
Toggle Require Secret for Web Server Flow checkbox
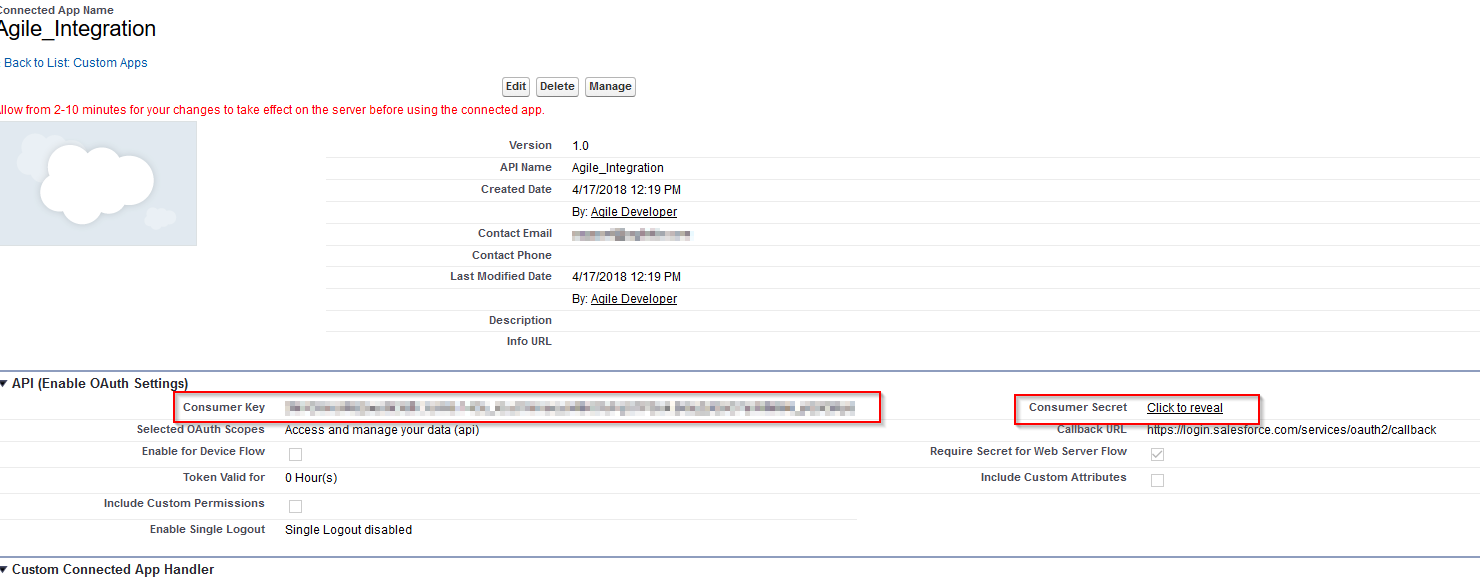click(x=1157, y=455)
